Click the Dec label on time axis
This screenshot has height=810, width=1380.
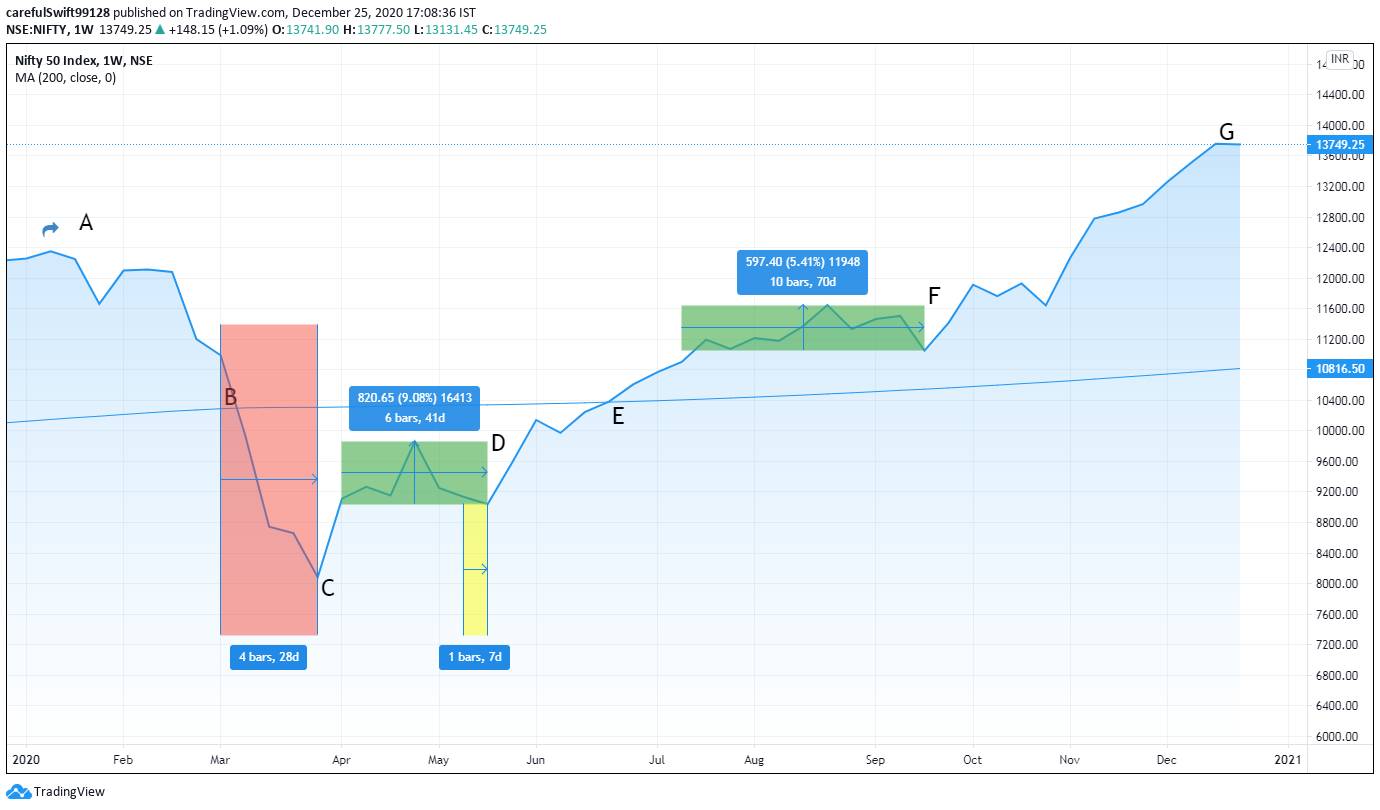(1166, 760)
